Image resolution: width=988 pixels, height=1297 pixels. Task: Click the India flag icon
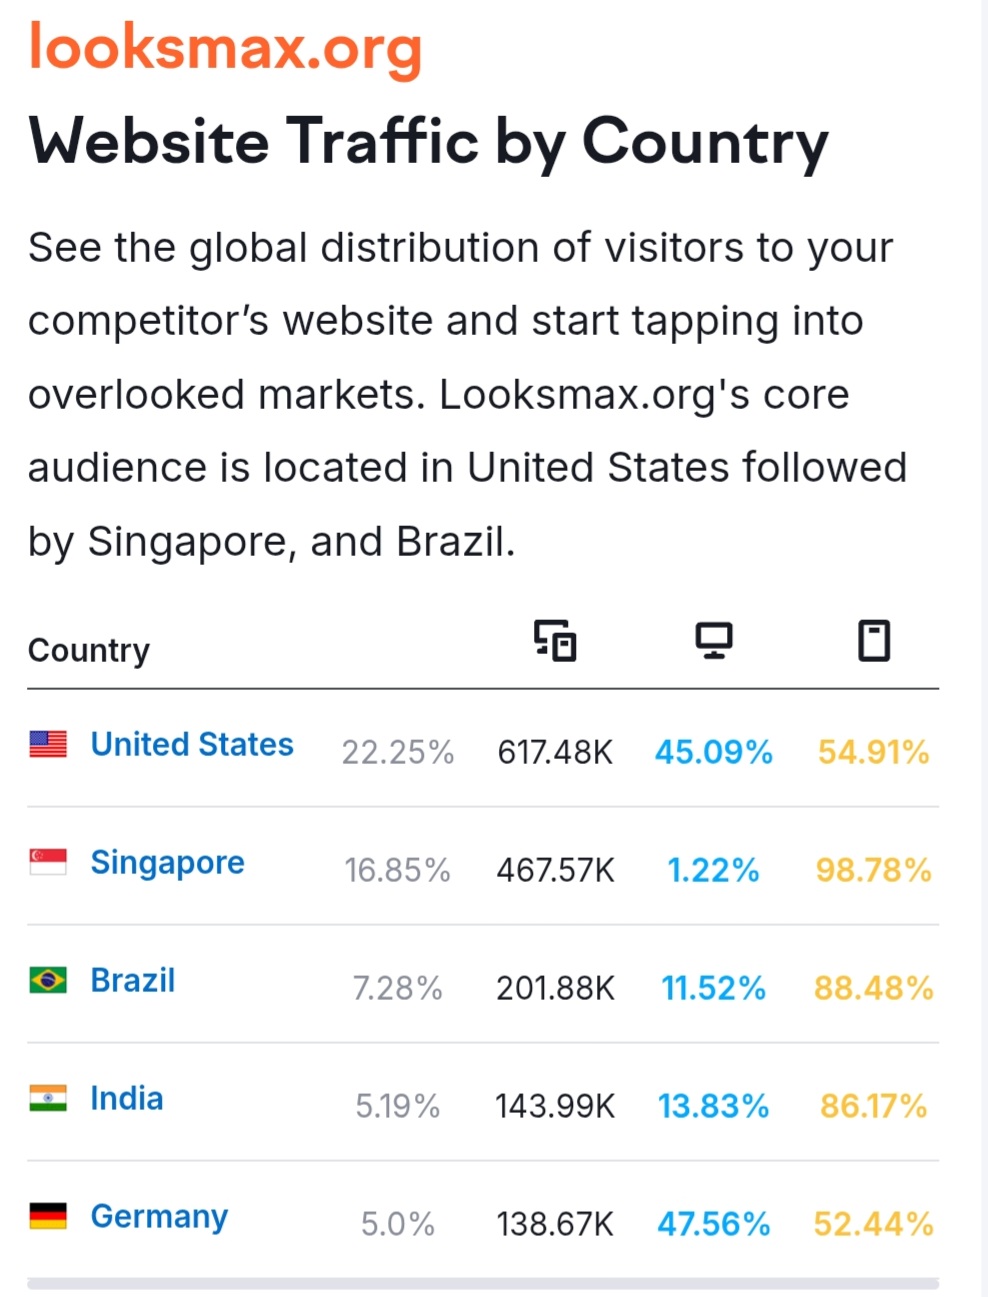(x=48, y=1098)
